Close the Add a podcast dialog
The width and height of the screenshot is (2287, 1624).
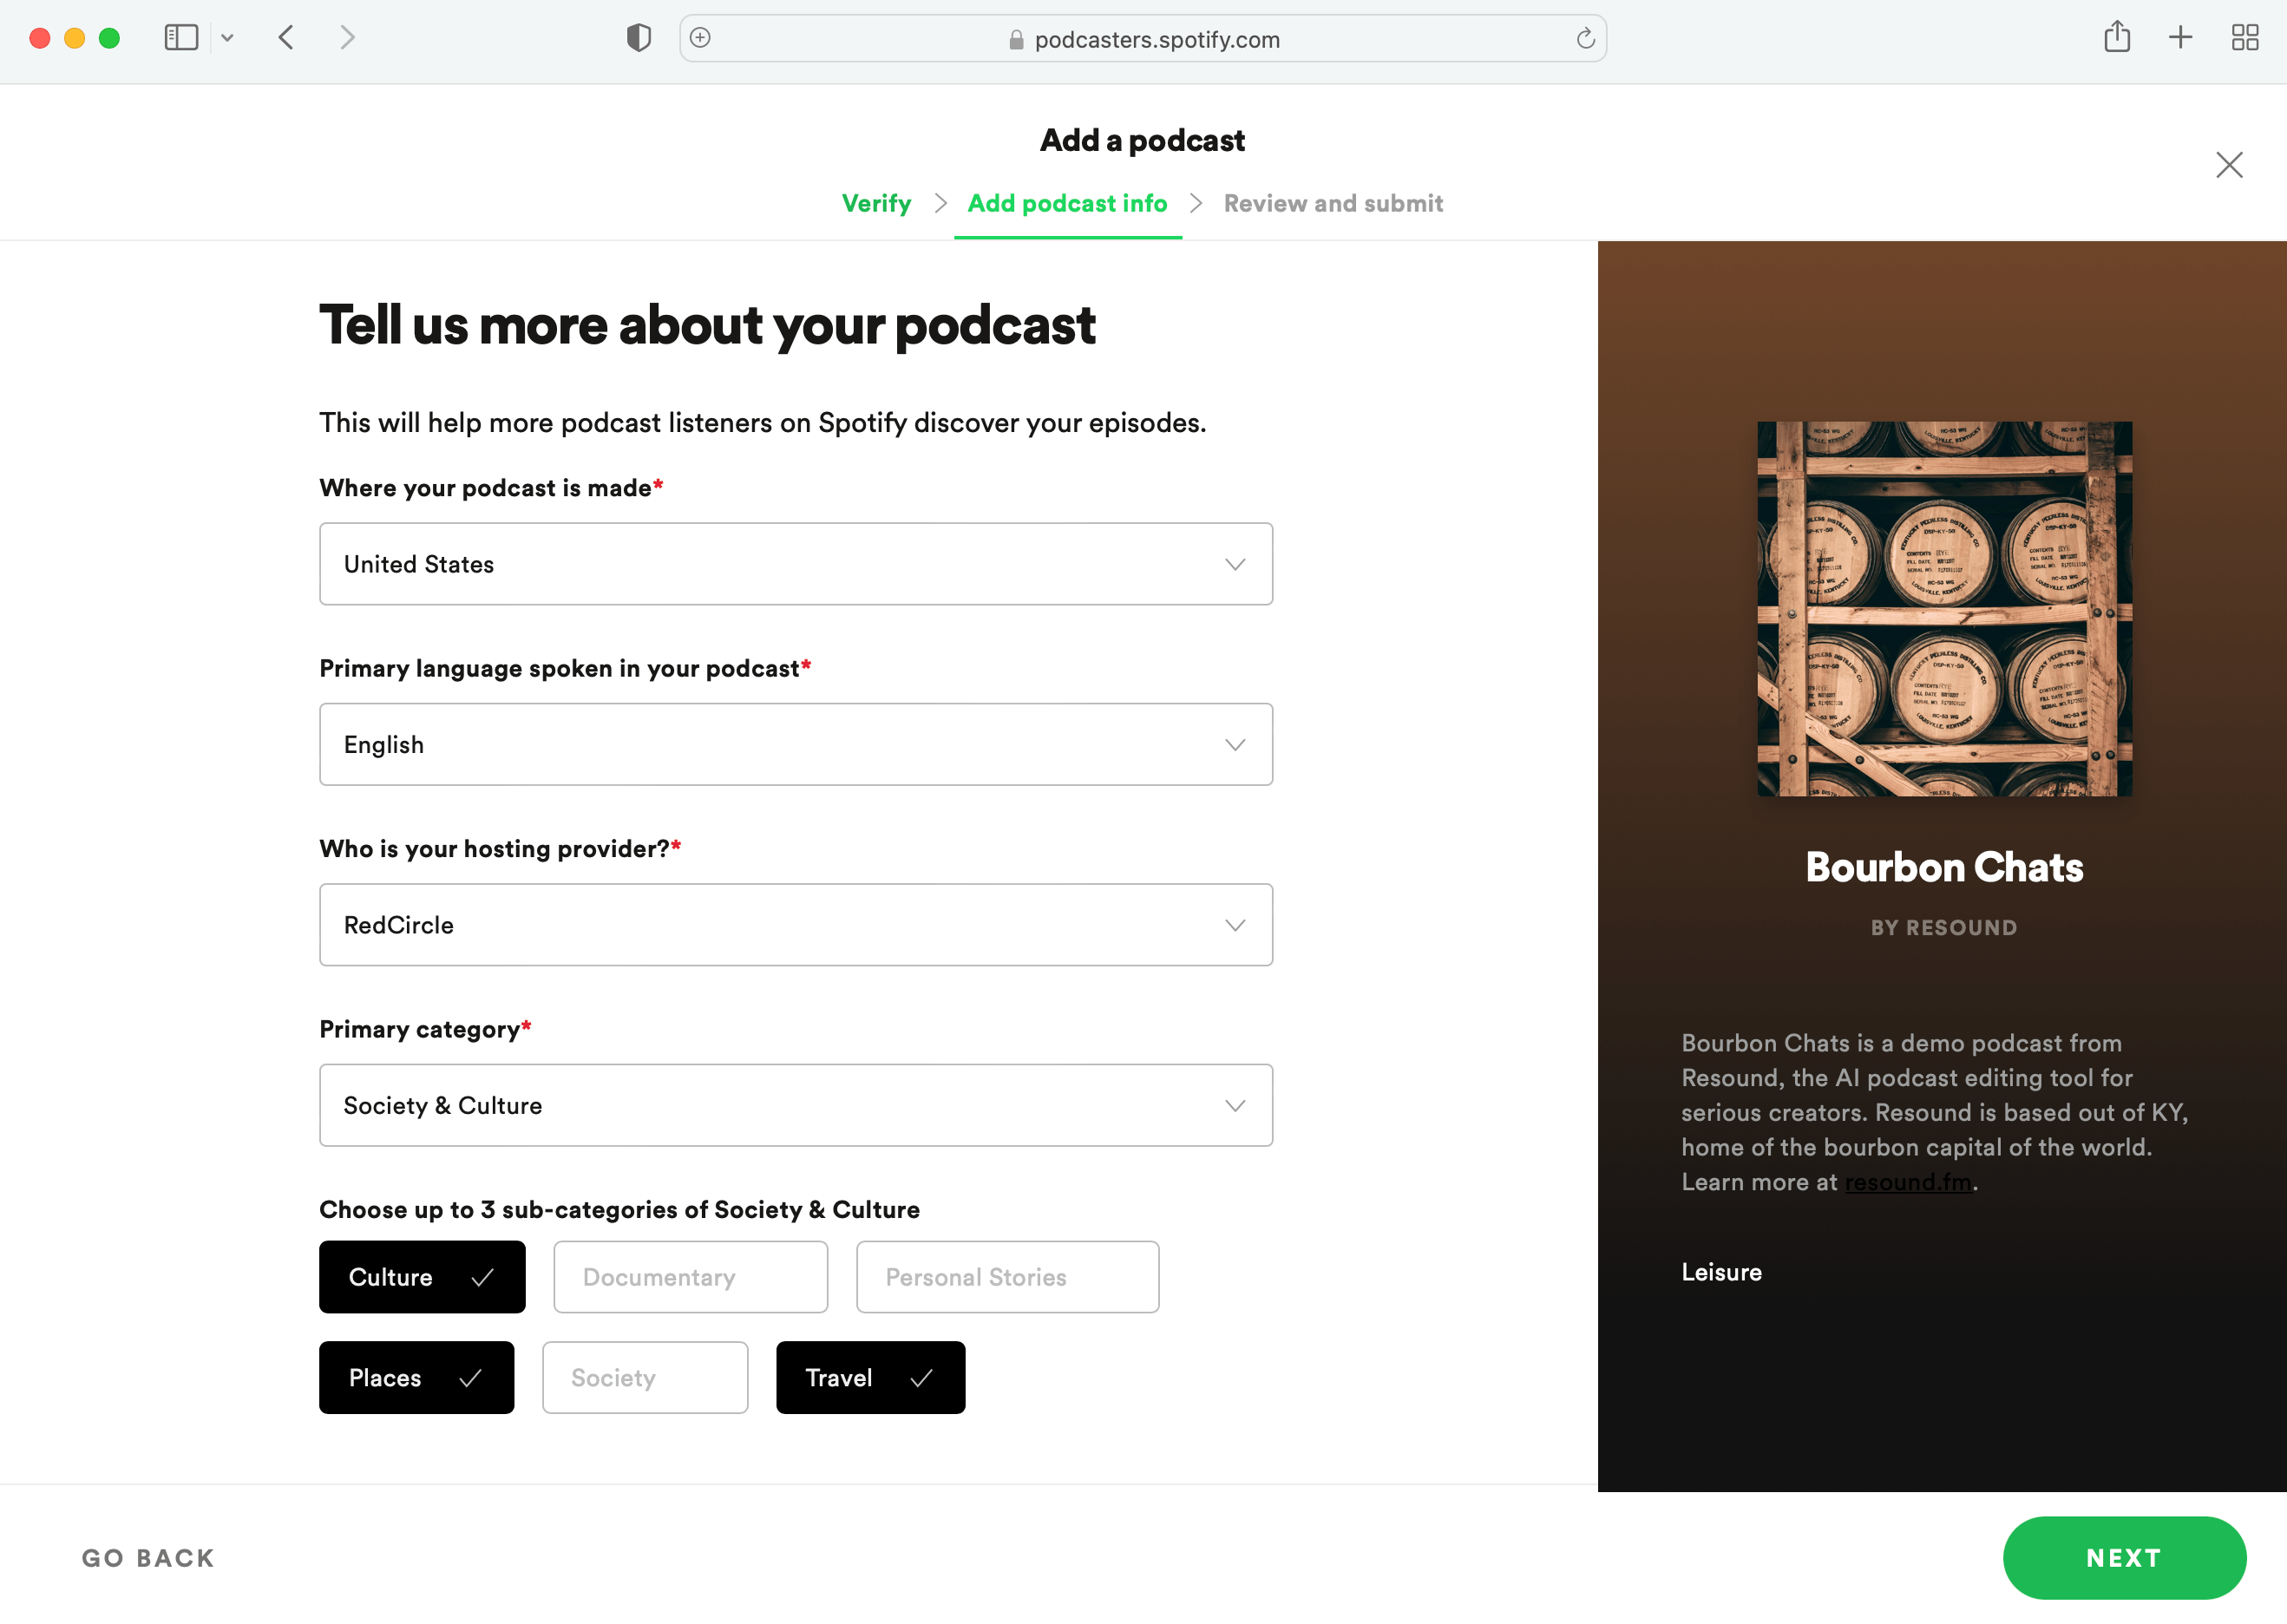2228,165
